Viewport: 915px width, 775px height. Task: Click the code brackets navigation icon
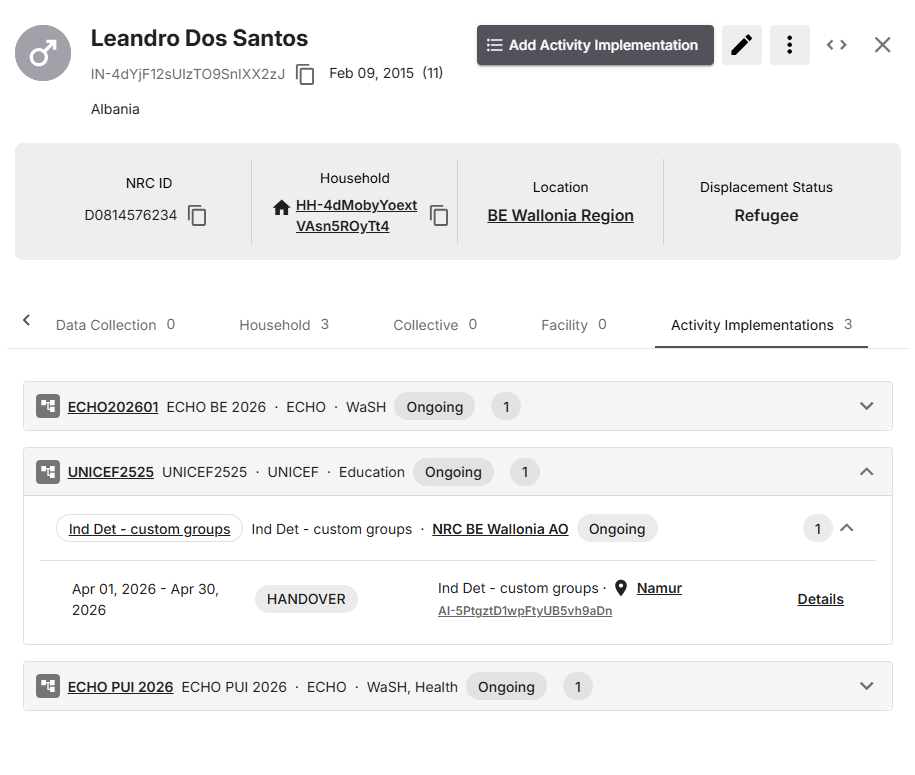click(x=836, y=45)
